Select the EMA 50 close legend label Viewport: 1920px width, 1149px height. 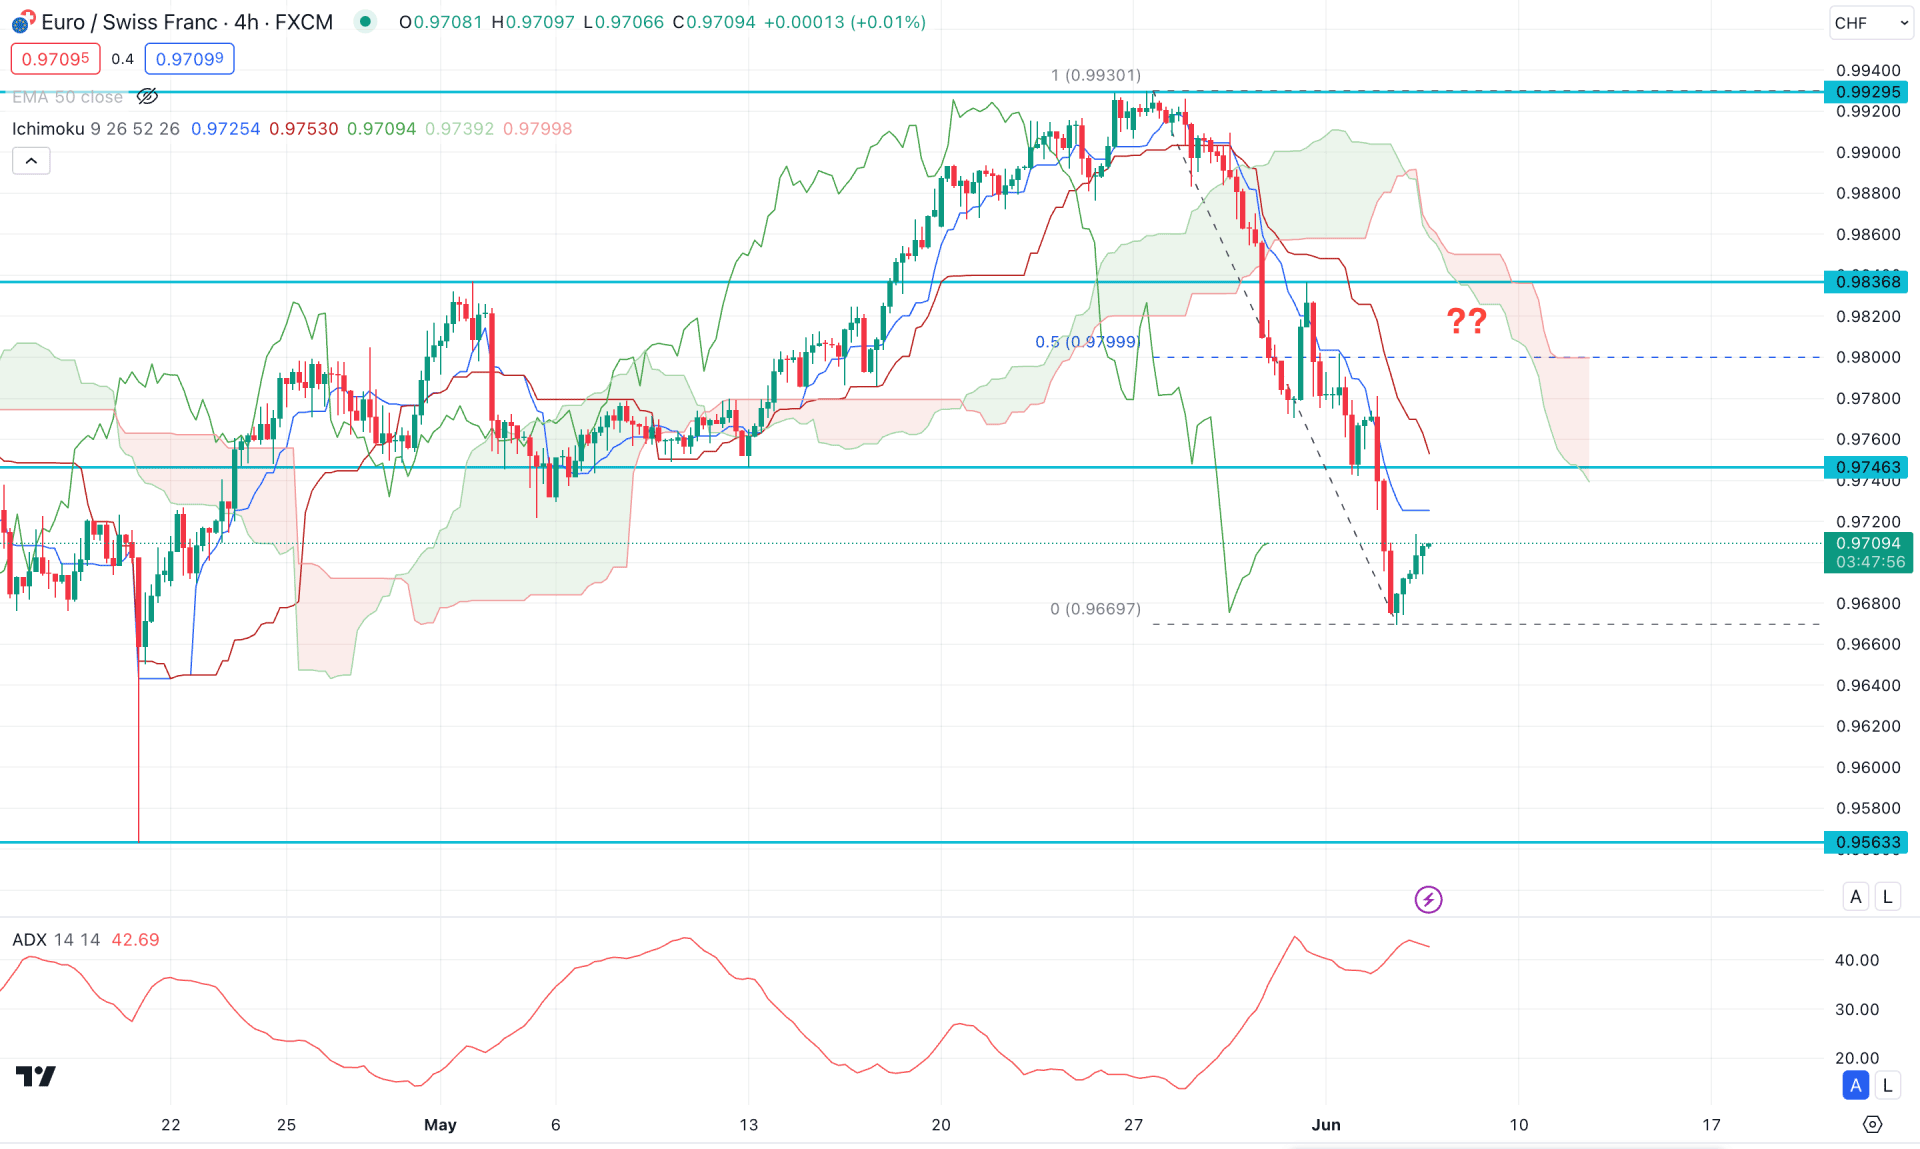[68, 97]
